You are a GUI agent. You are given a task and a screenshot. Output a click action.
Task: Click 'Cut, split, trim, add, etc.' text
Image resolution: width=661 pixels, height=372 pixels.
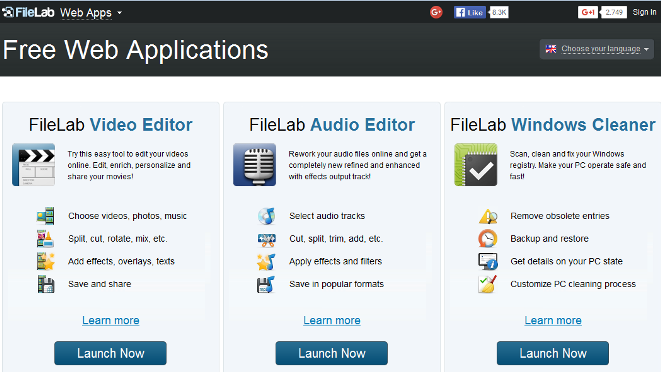tap(336, 239)
